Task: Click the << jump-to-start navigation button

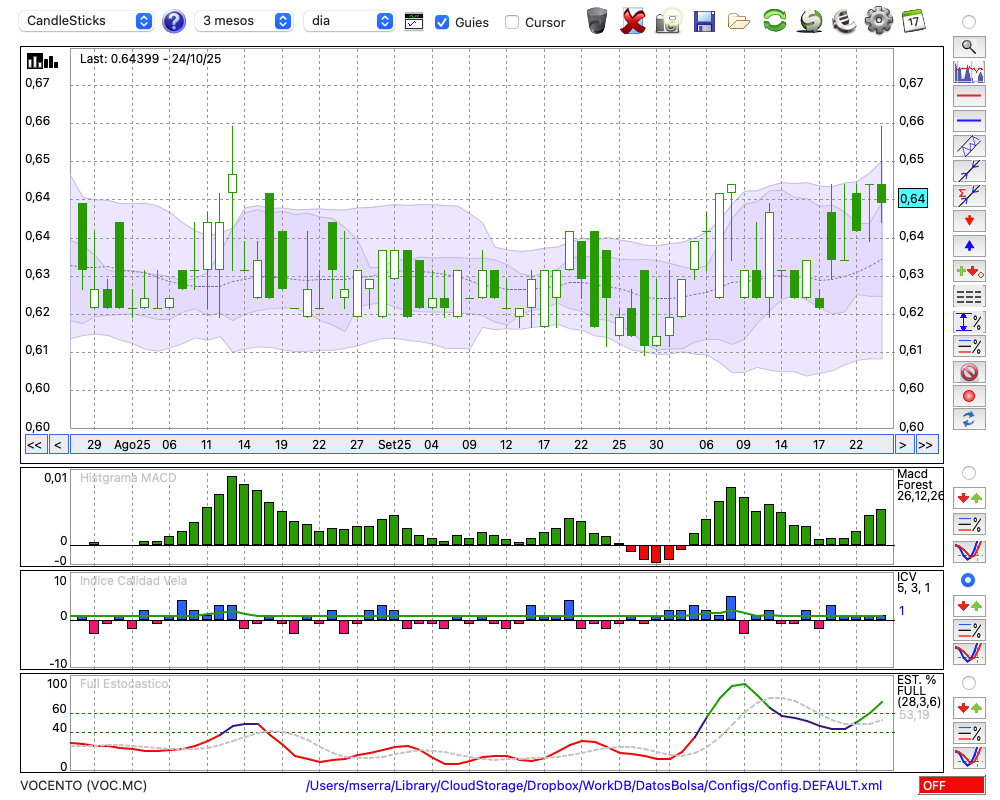Action: [34, 444]
